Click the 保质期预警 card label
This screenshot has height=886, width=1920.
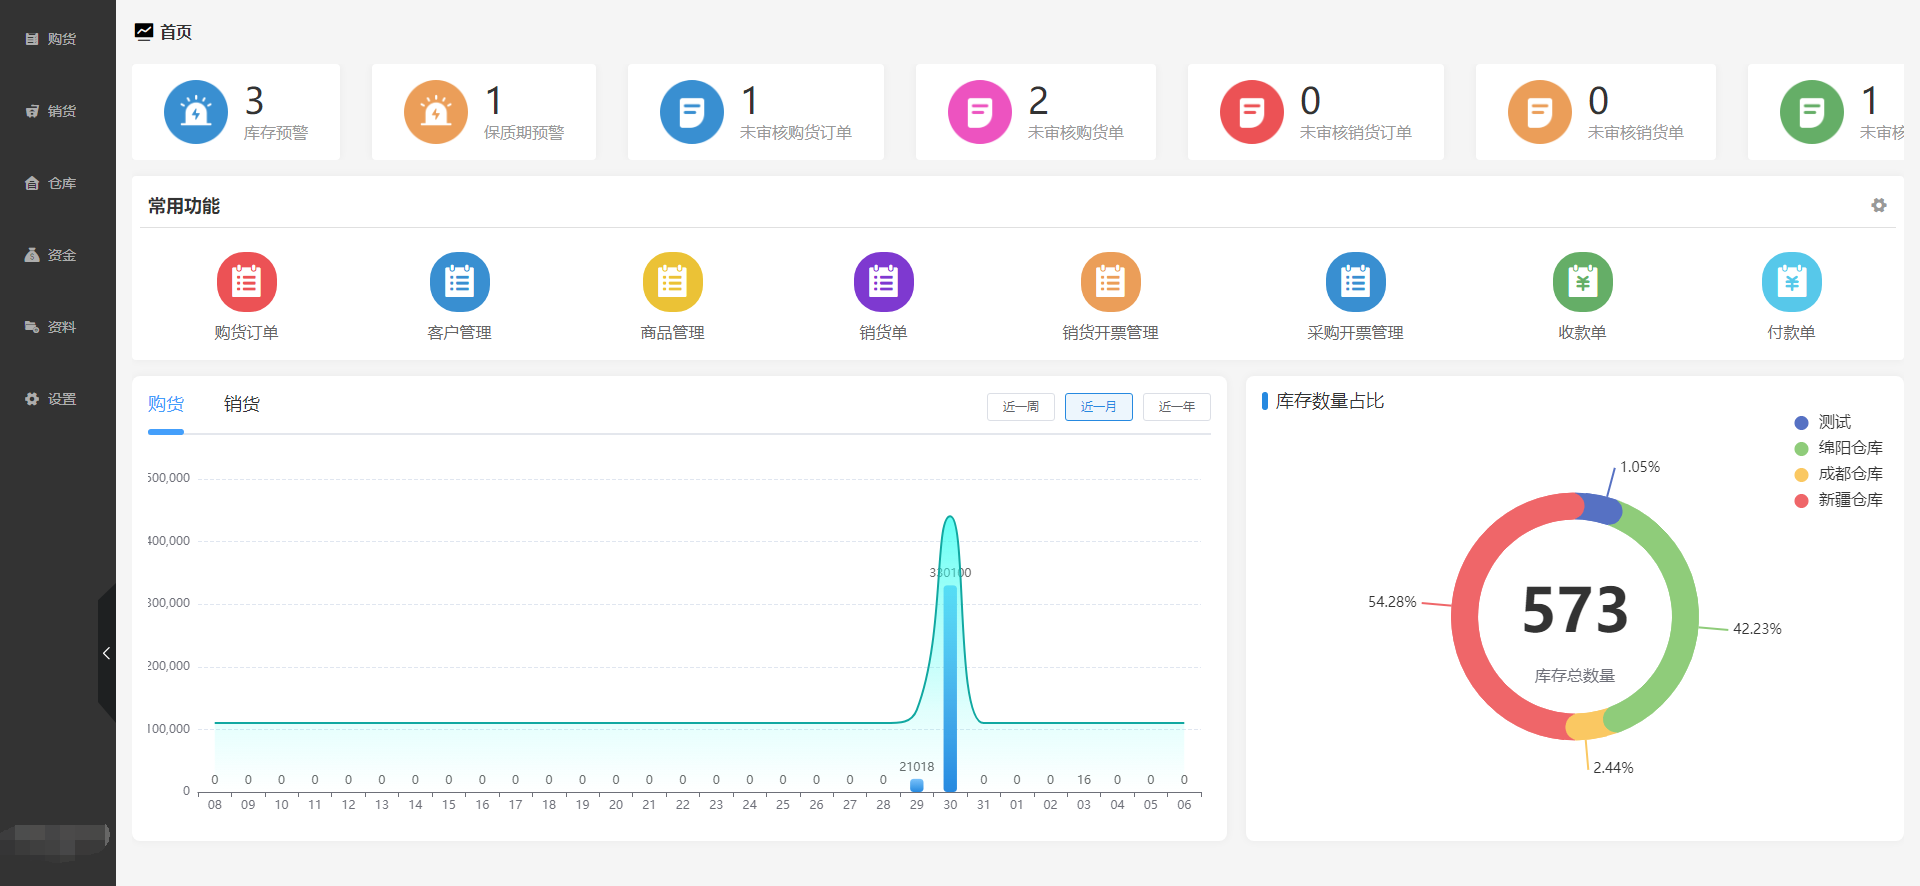pyautogui.click(x=524, y=133)
